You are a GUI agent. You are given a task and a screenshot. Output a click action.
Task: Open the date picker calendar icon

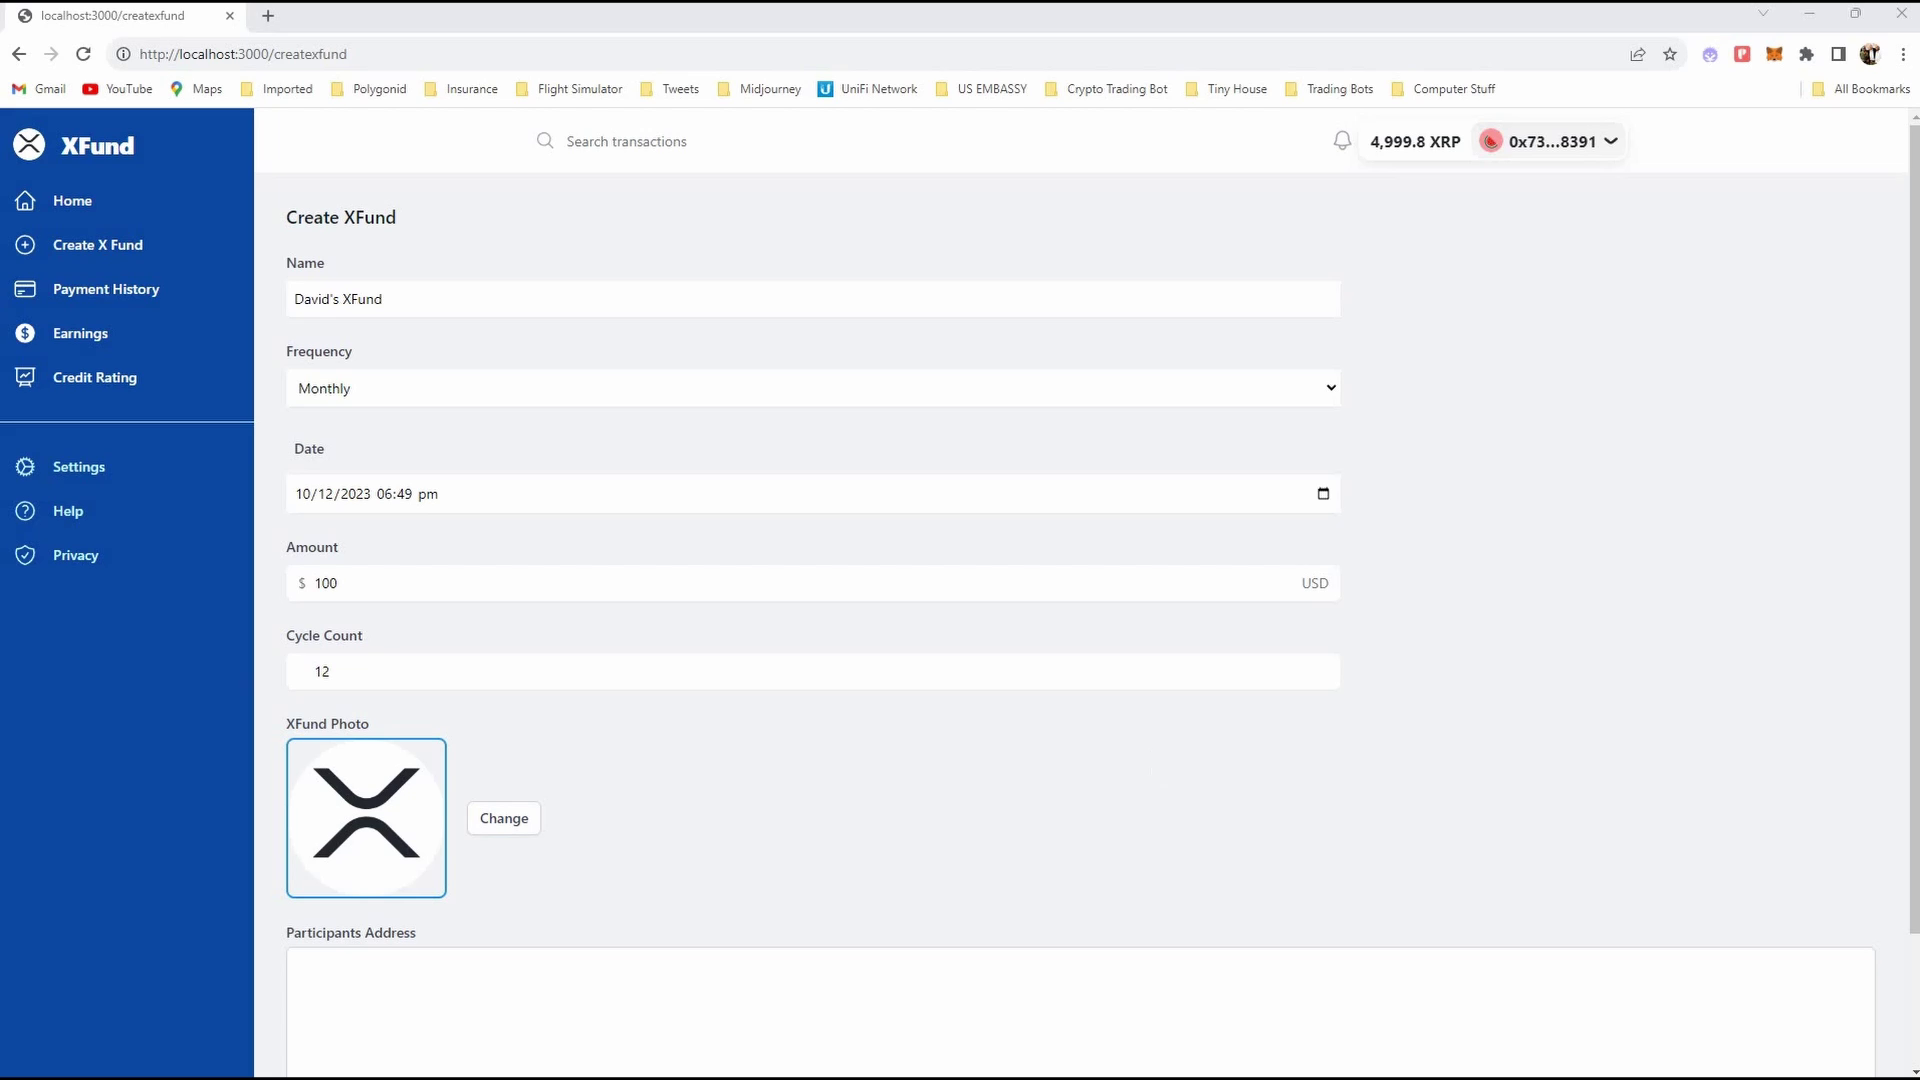[x=1323, y=494]
